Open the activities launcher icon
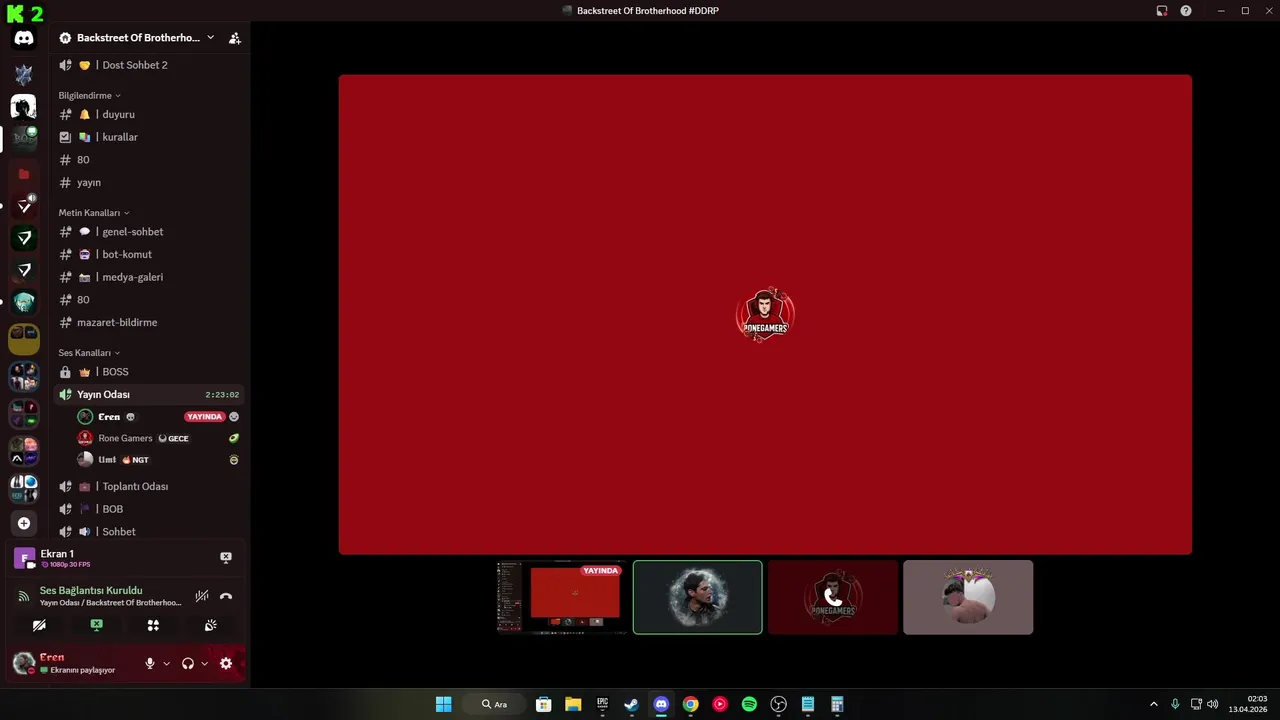1280x720 pixels. (x=153, y=625)
